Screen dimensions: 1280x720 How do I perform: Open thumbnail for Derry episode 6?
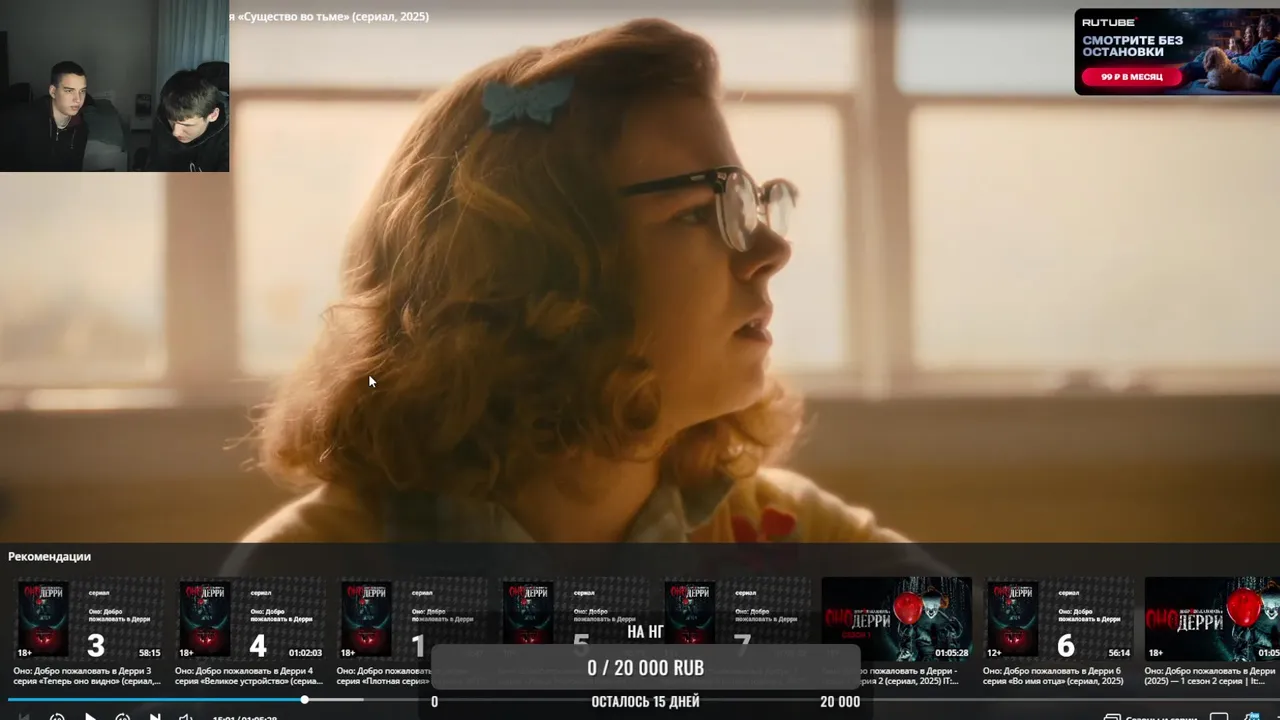coord(1059,618)
